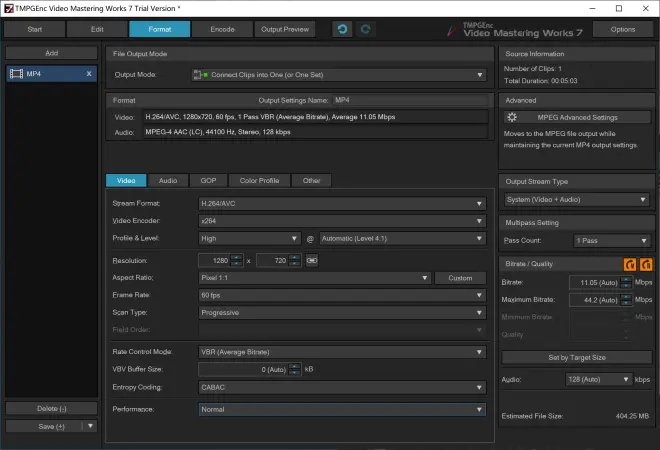
Task: Click the Bitrate stepper arrows
Action: [x=626, y=282]
